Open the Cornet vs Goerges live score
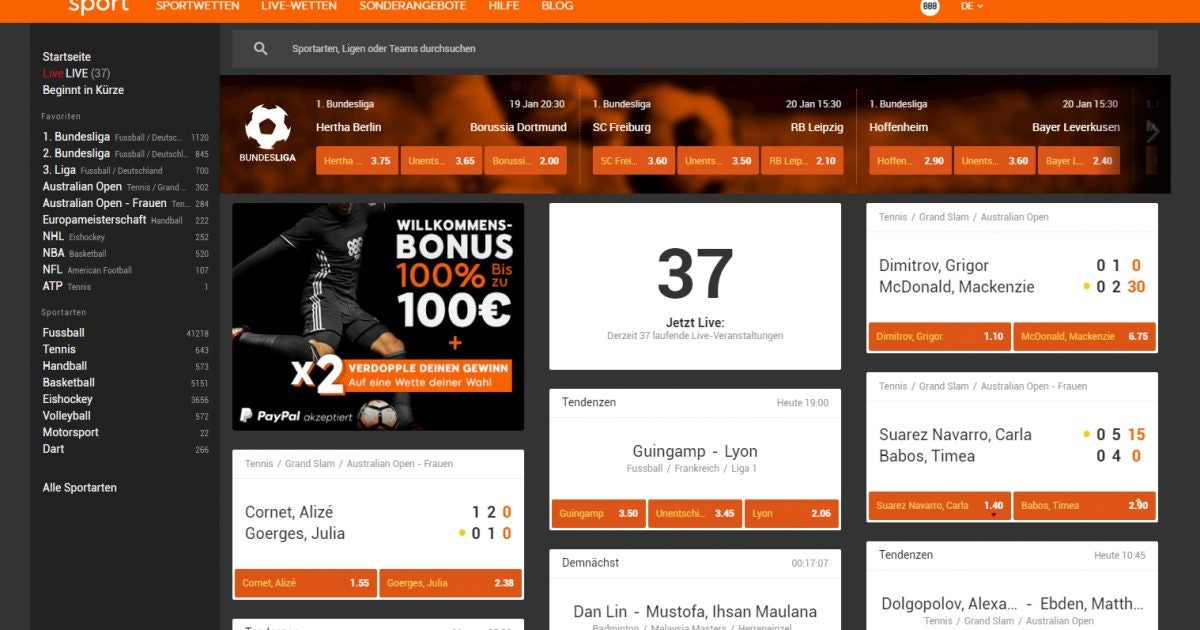 pyautogui.click(x=378, y=523)
